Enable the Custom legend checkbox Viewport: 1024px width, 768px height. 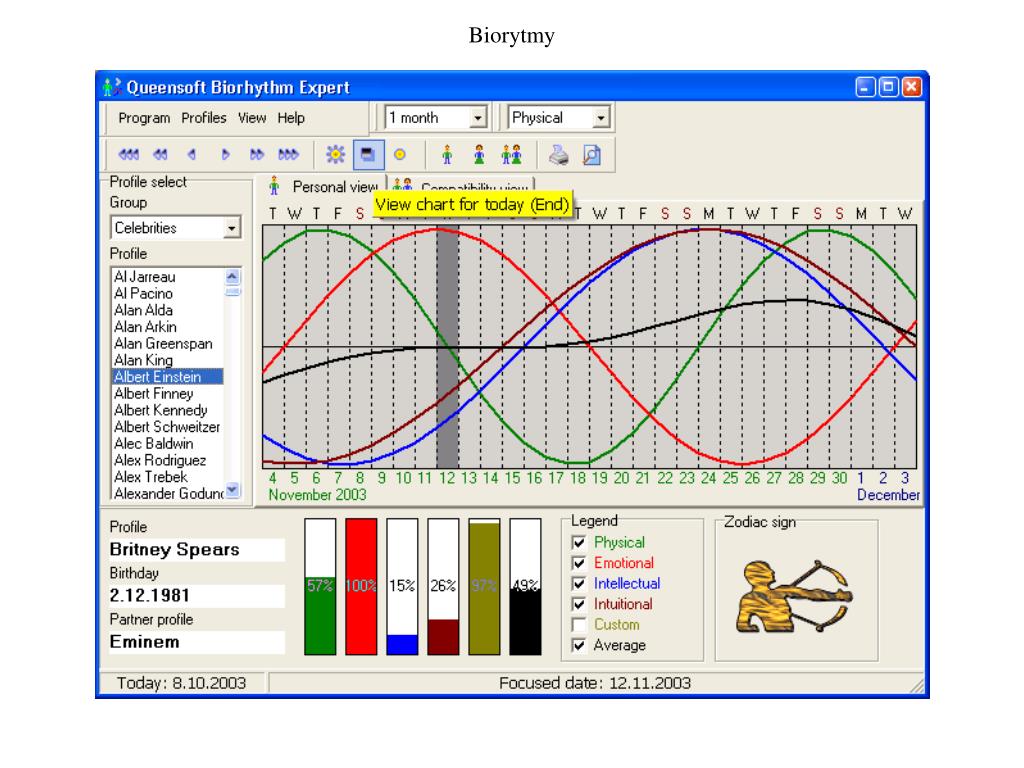[x=579, y=624]
